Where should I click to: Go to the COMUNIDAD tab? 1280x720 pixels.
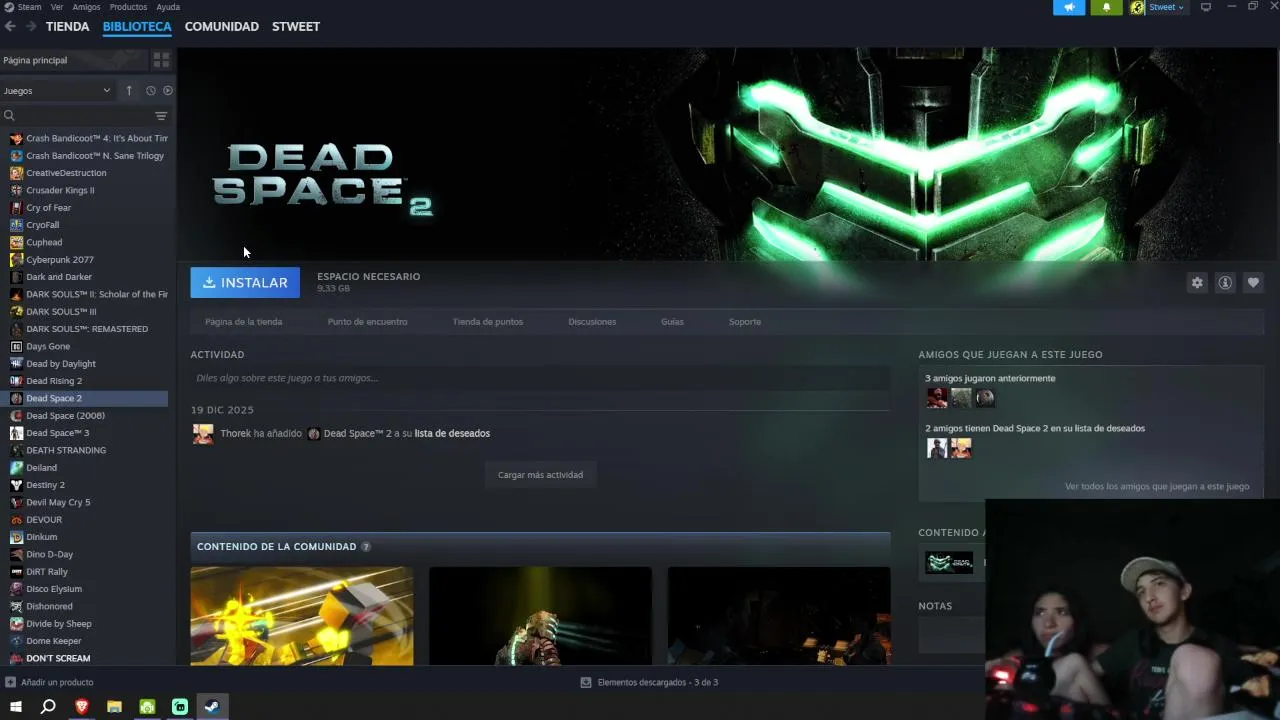pyautogui.click(x=222, y=27)
